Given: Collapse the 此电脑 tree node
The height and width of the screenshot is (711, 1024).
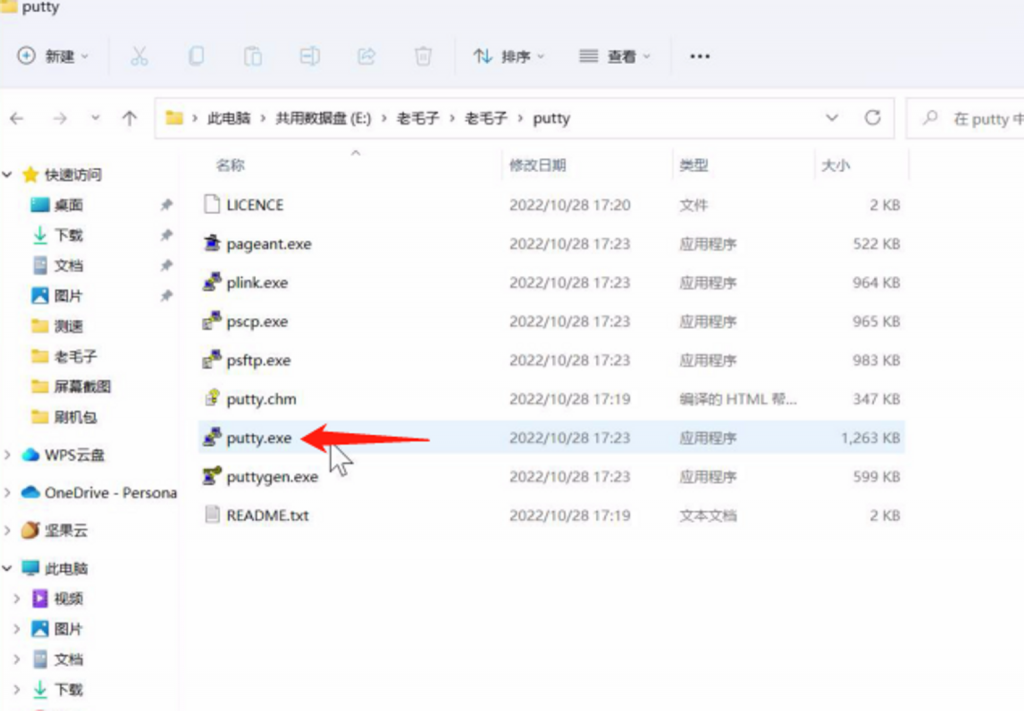Looking at the screenshot, I should click(x=8, y=568).
